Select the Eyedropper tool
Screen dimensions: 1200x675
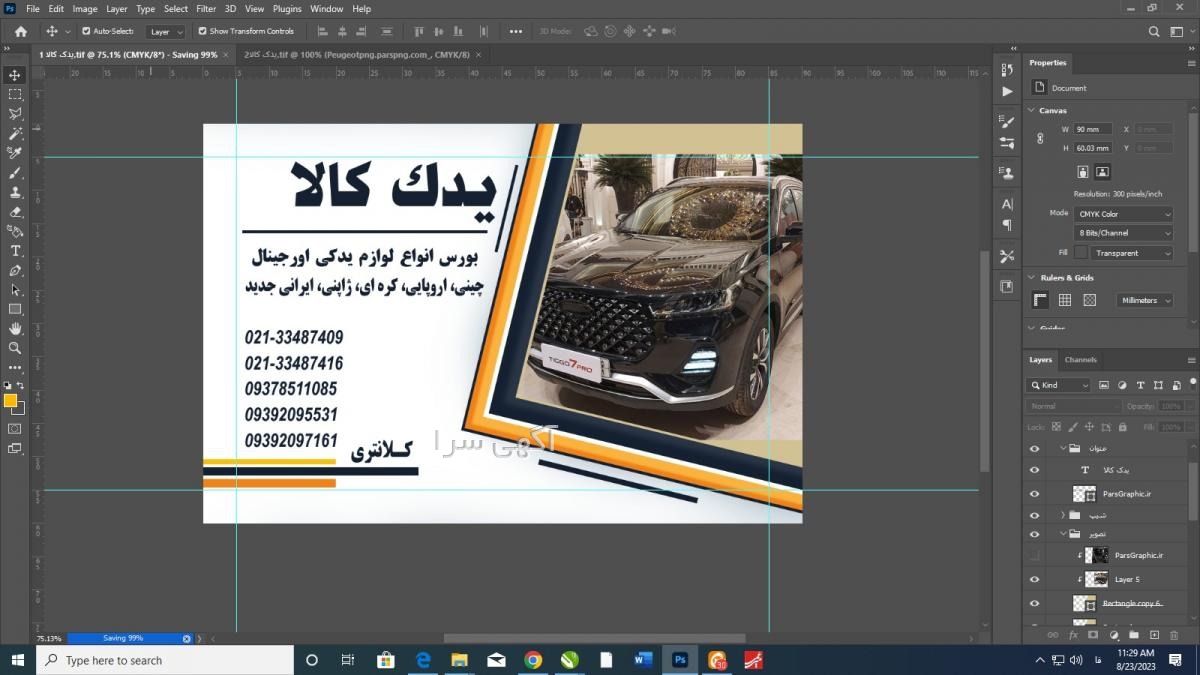pyautogui.click(x=15, y=153)
